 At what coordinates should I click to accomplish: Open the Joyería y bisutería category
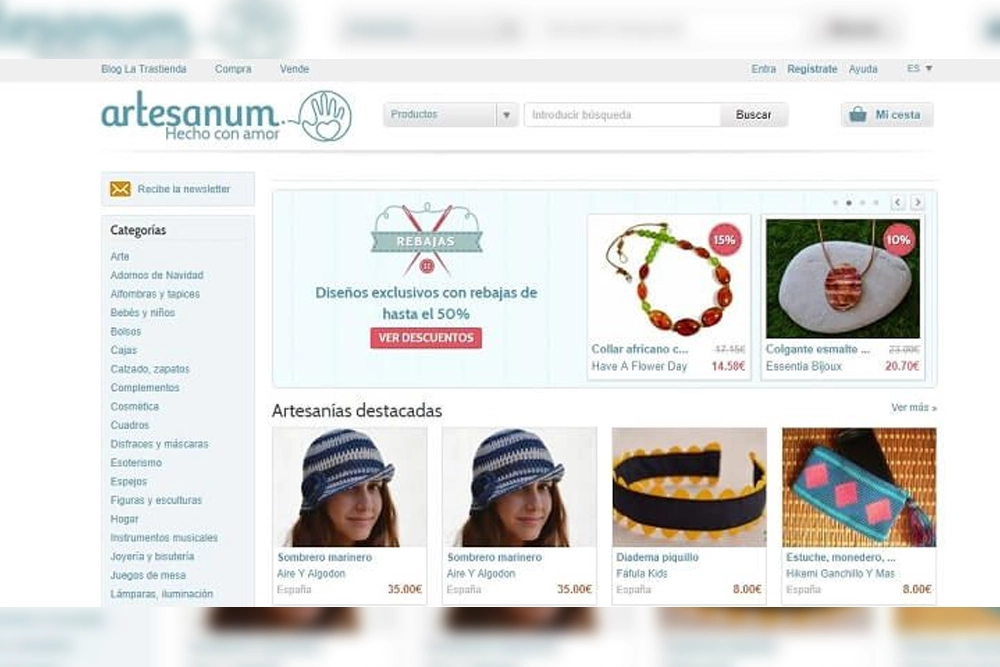click(x=152, y=556)
